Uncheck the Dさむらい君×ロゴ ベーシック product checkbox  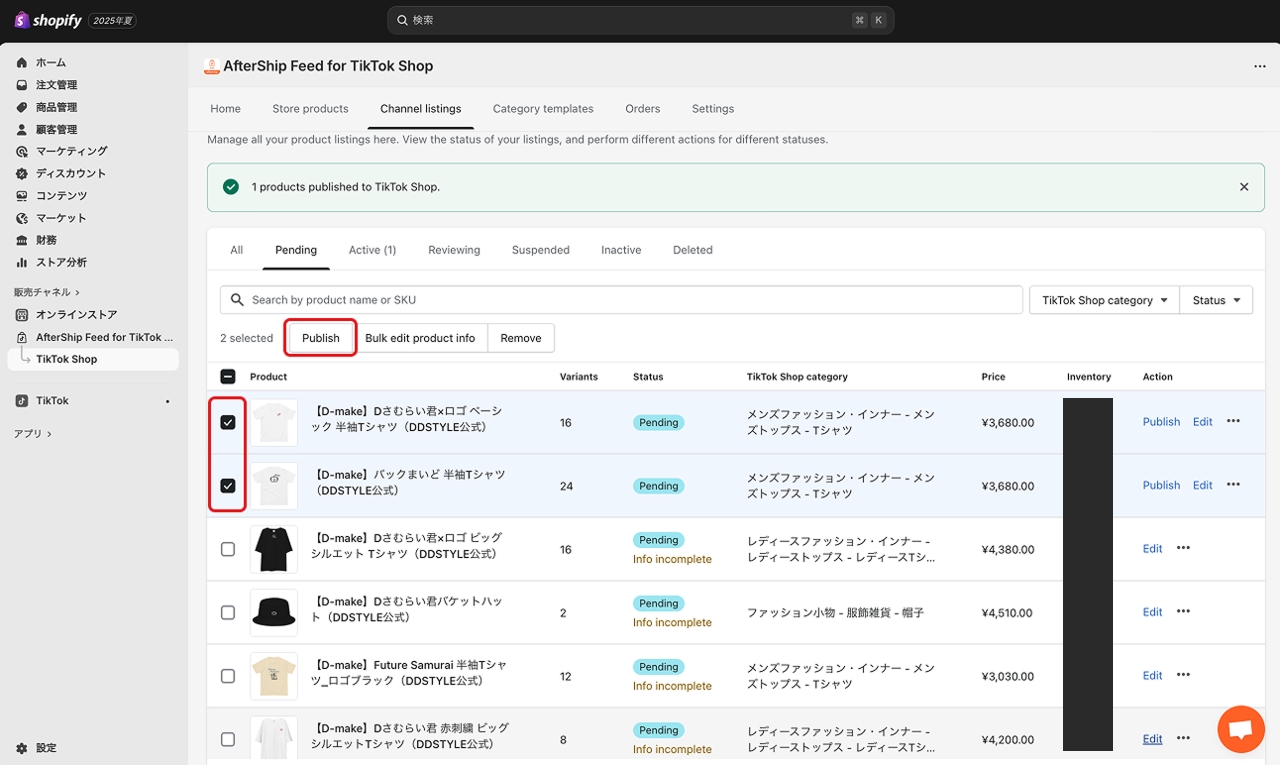[x=228, y=423]
